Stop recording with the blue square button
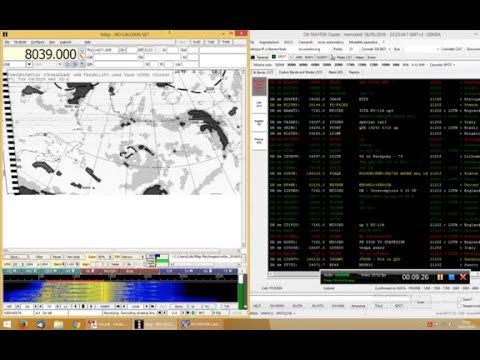 pyautogui.click(x=452, y=277)
